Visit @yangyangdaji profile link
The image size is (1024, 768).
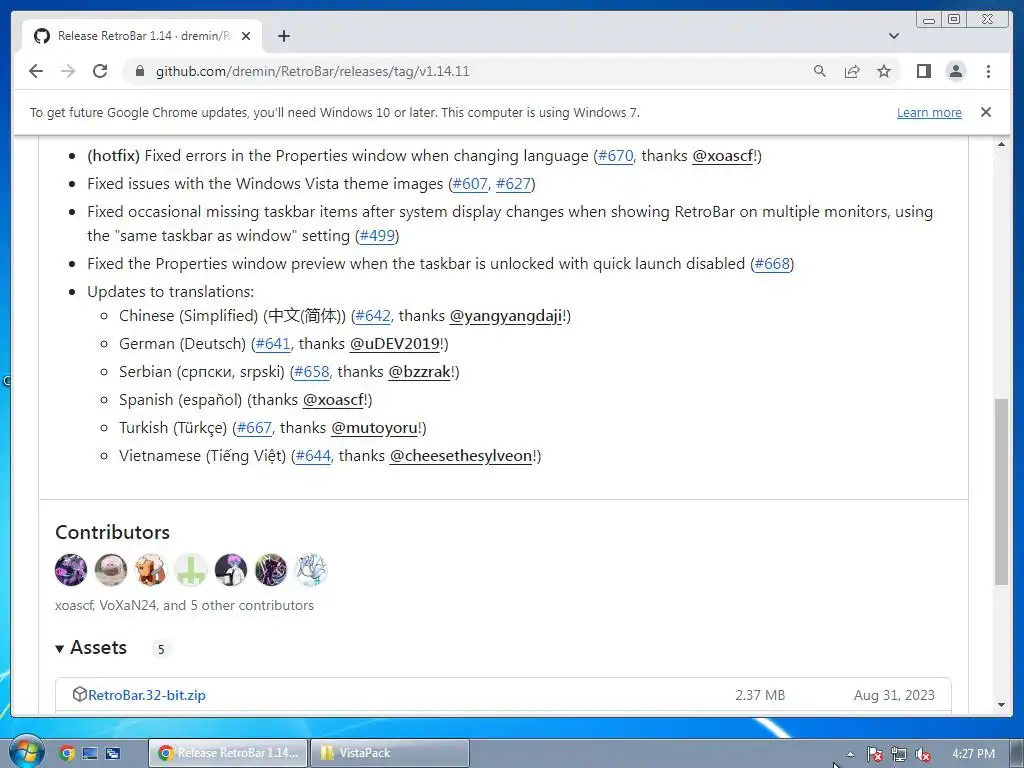coord(505,316)
